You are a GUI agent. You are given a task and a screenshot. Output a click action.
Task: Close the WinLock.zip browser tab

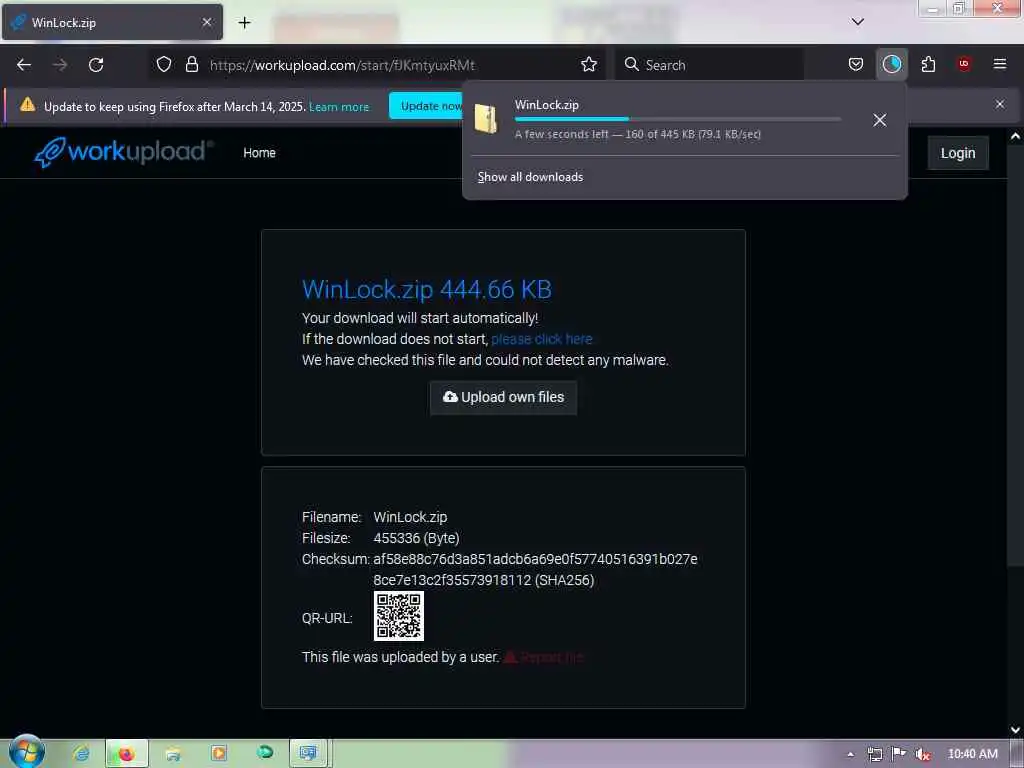206,22
